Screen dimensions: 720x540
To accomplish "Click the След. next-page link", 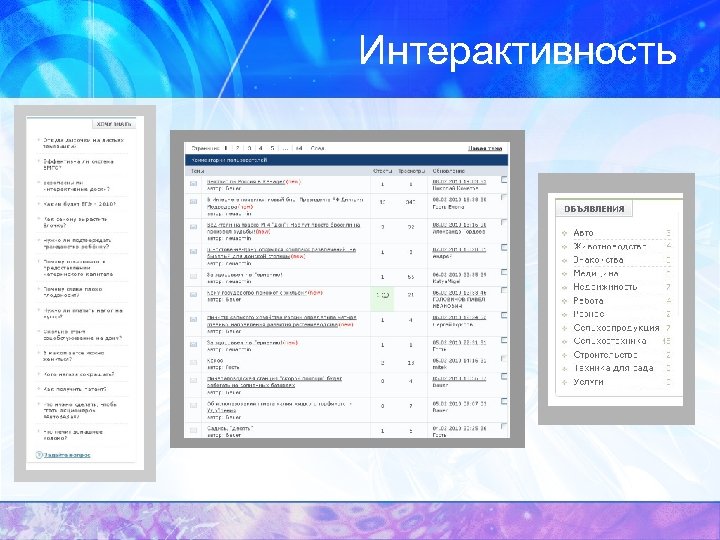I will (x=318, y=148).
